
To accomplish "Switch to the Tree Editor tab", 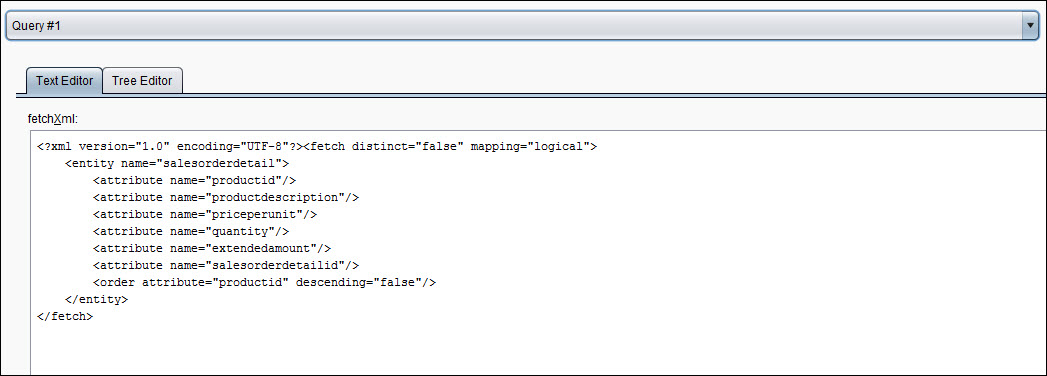I will [142, 81].
